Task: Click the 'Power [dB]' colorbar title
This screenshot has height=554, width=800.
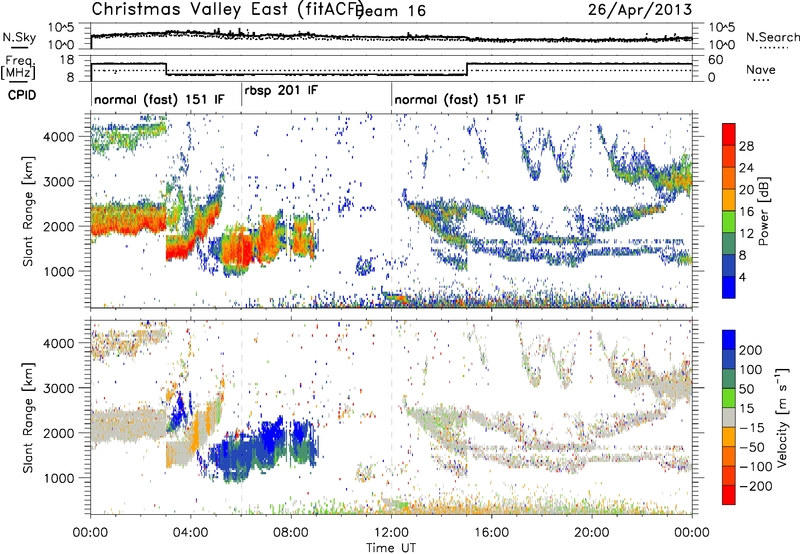Action: coord(764,211)
